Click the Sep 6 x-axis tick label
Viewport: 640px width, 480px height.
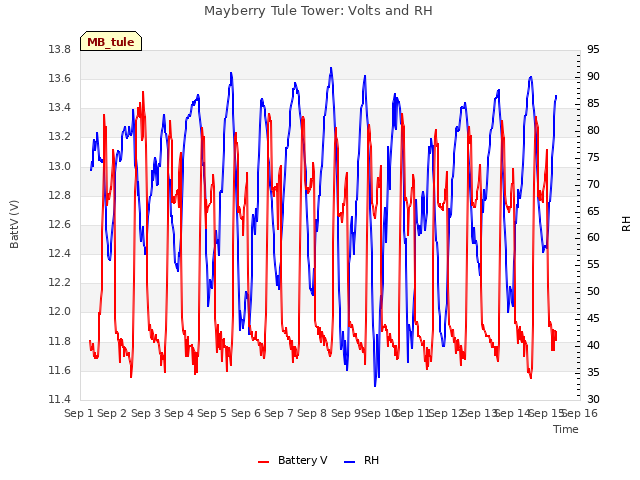tap(246, 413)
